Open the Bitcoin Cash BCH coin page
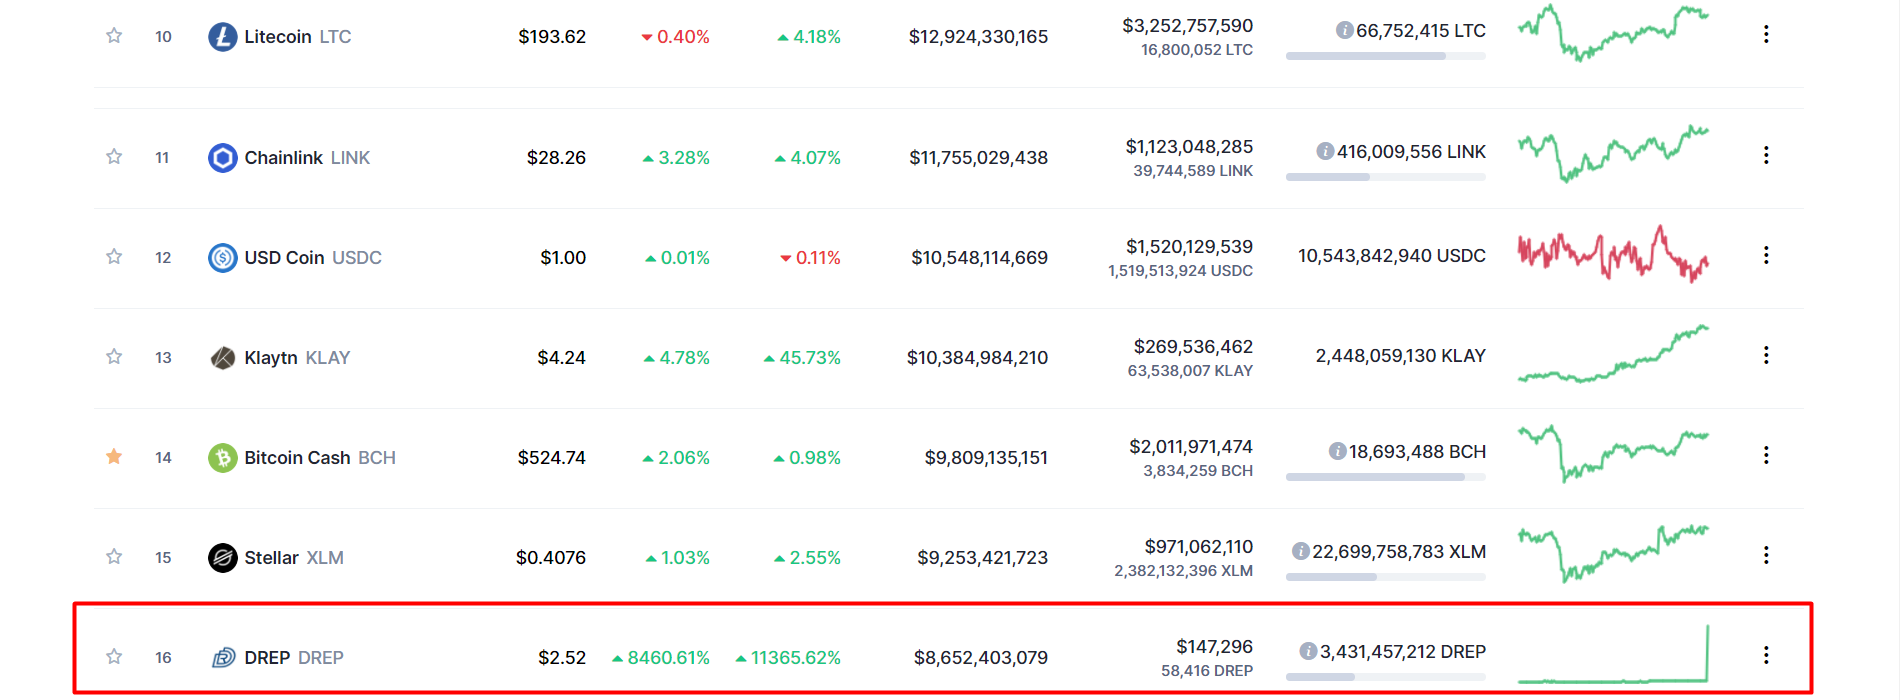Viewport: 1900px width, 700px height. [x=320, y=458]
